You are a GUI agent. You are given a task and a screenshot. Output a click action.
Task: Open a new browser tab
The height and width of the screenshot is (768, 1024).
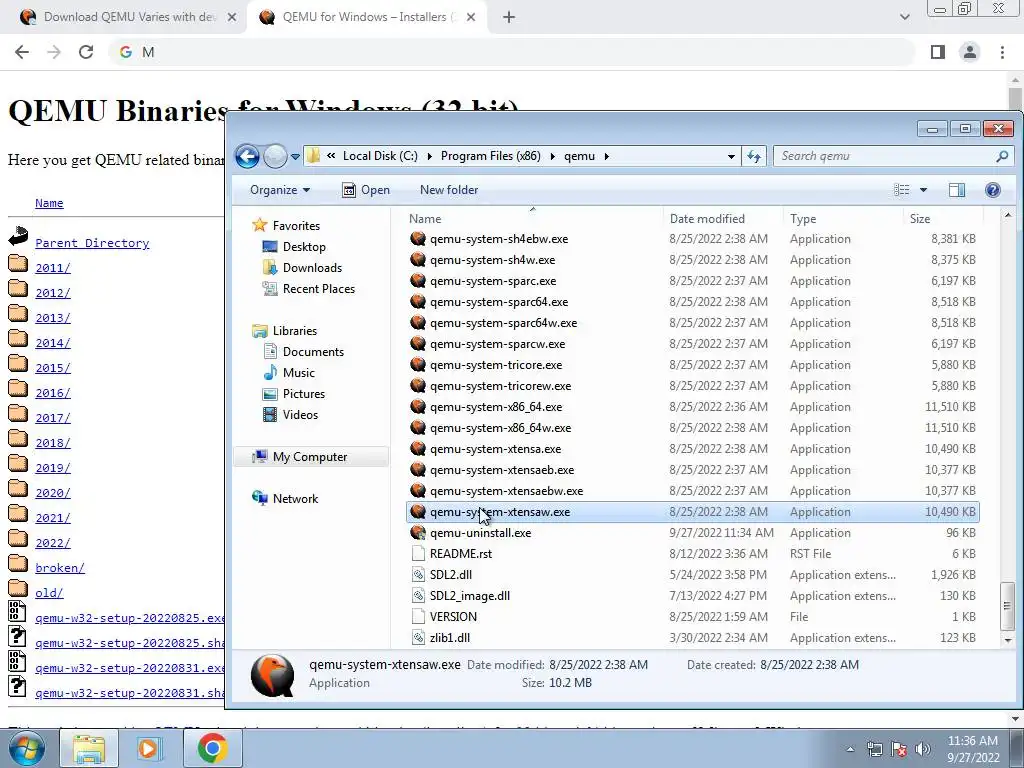click(x=509, y=17)
